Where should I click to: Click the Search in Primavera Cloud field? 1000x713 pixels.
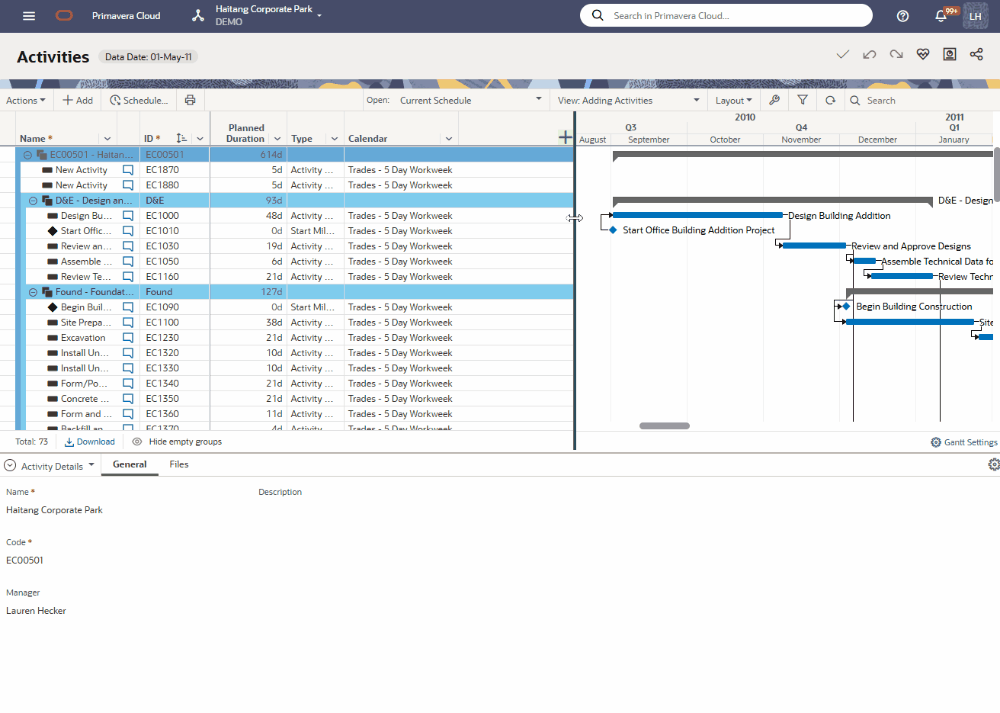(726, 15)
